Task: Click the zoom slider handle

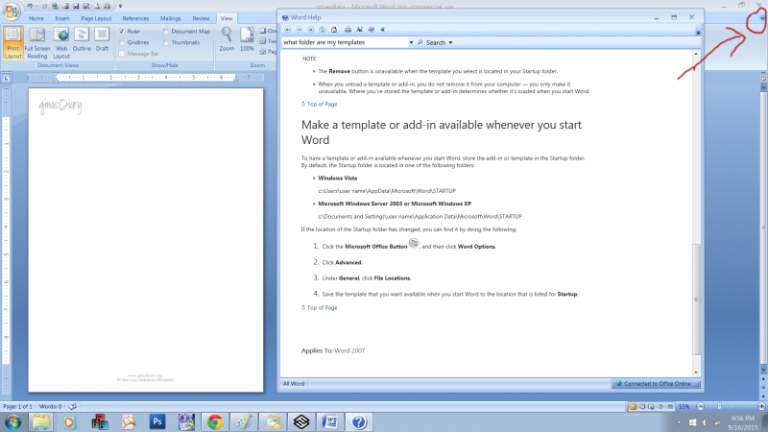Action: coord(719,407)
